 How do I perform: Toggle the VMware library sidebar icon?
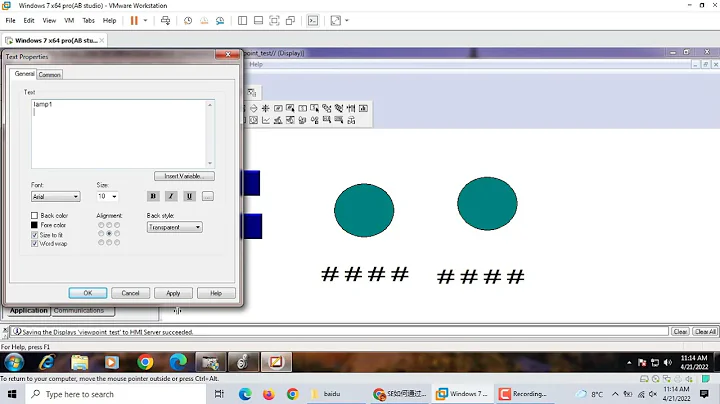[242, 21]
